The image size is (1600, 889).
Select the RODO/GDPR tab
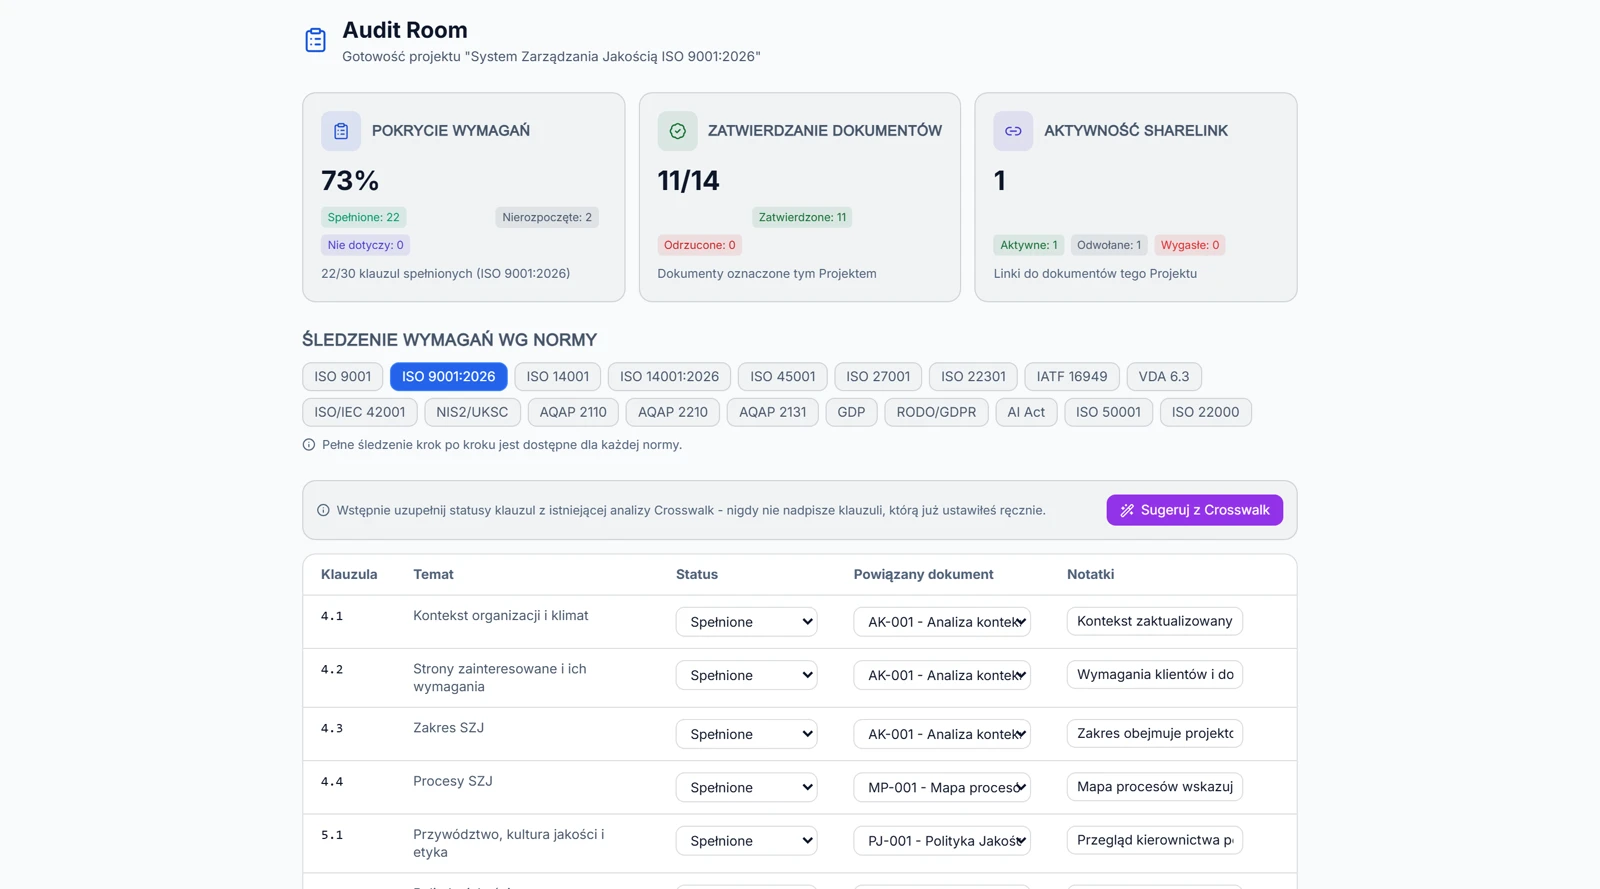936,412
